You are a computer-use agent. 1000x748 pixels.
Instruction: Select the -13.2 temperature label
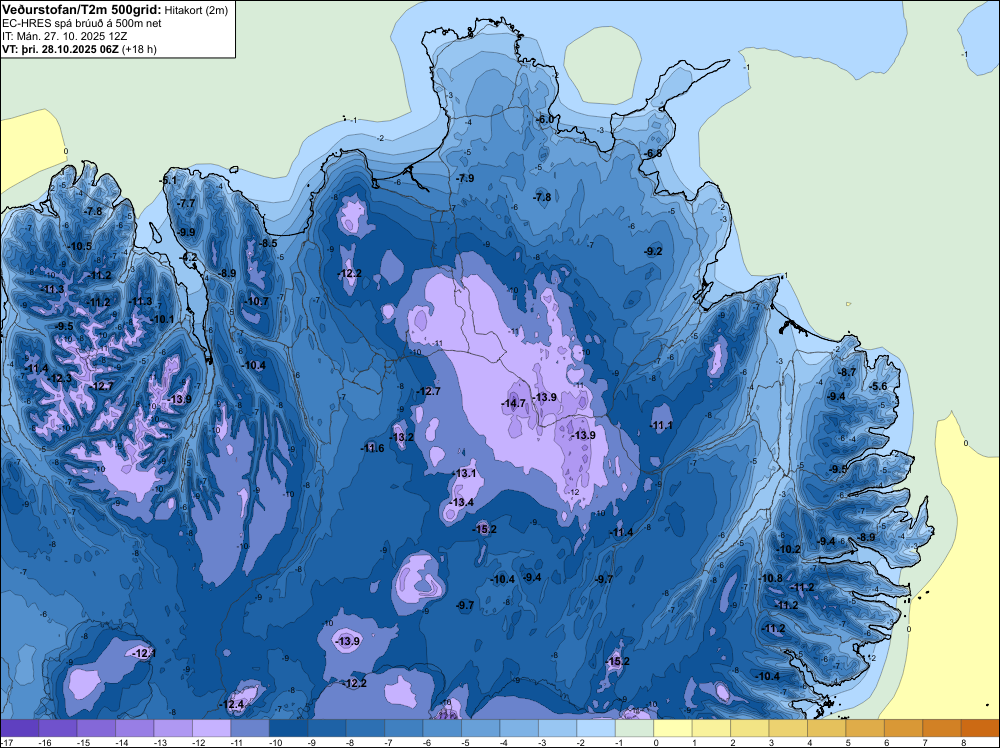402,437
